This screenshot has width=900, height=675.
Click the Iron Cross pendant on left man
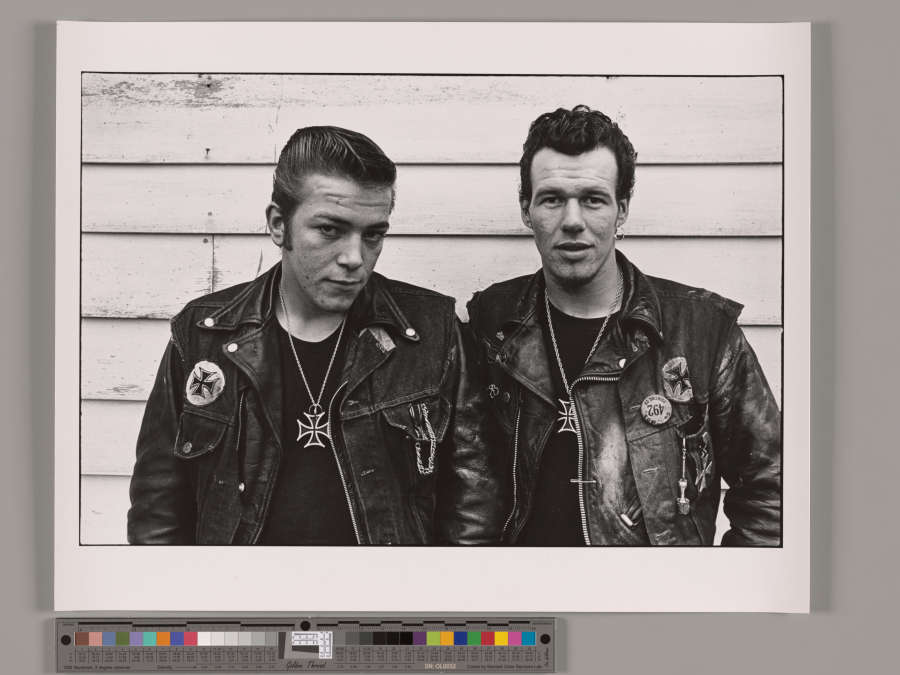(x=313, y=428)
